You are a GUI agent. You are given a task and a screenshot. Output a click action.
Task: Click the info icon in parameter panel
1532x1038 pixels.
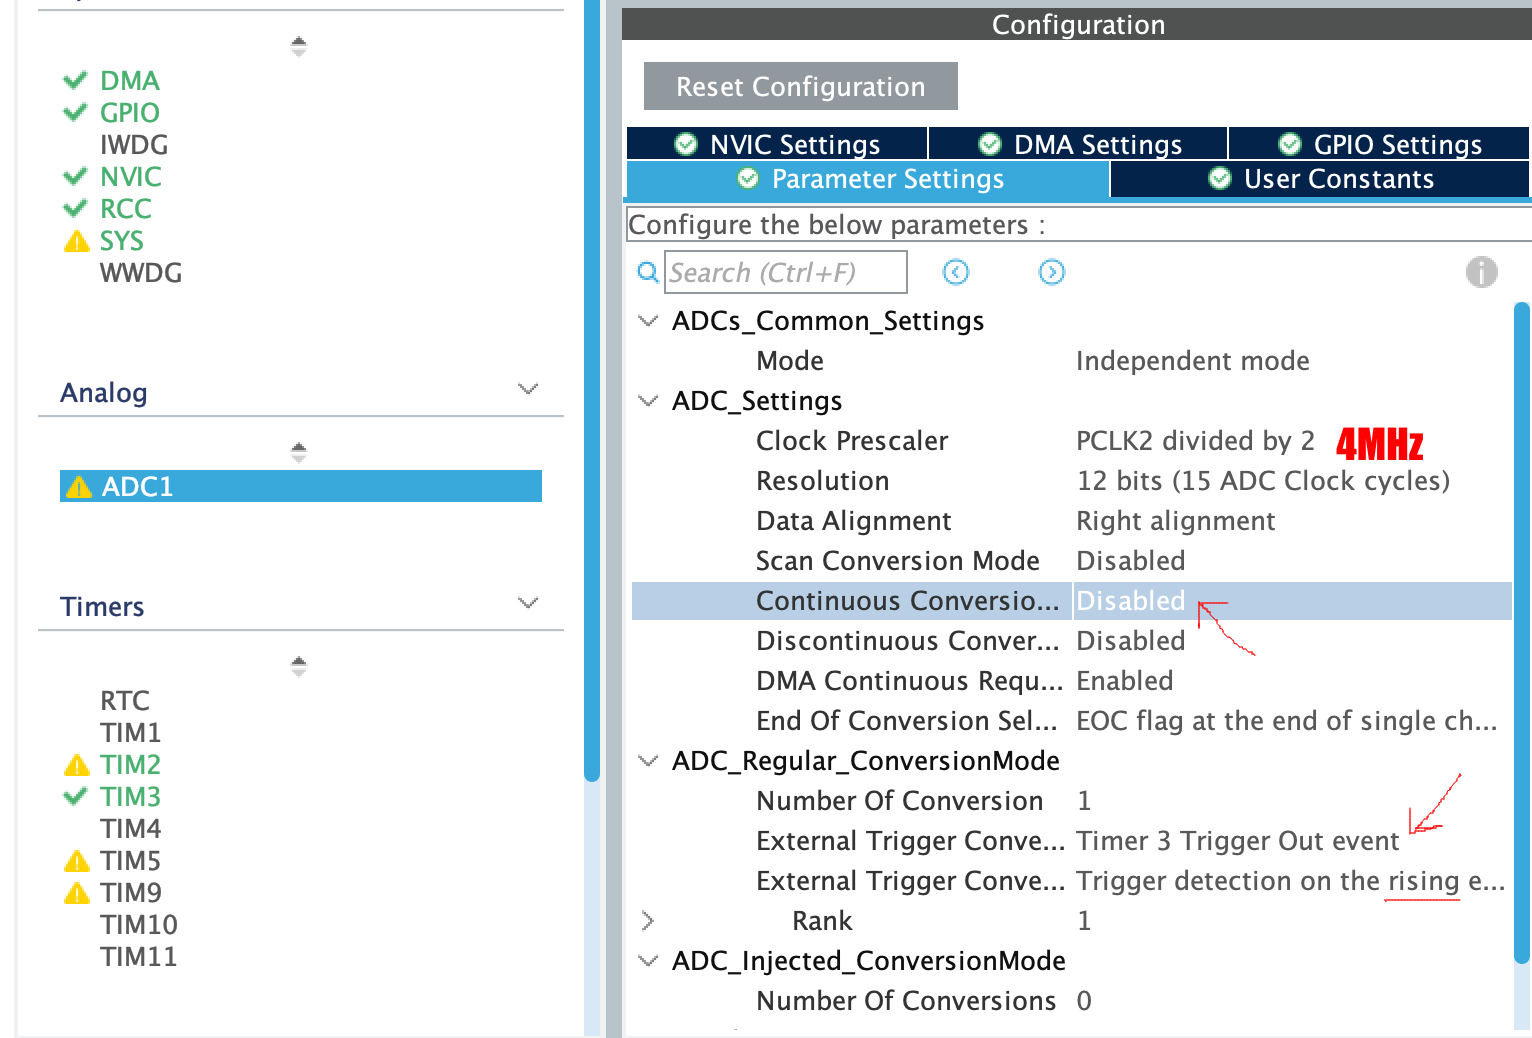(x=1481, y=272)
